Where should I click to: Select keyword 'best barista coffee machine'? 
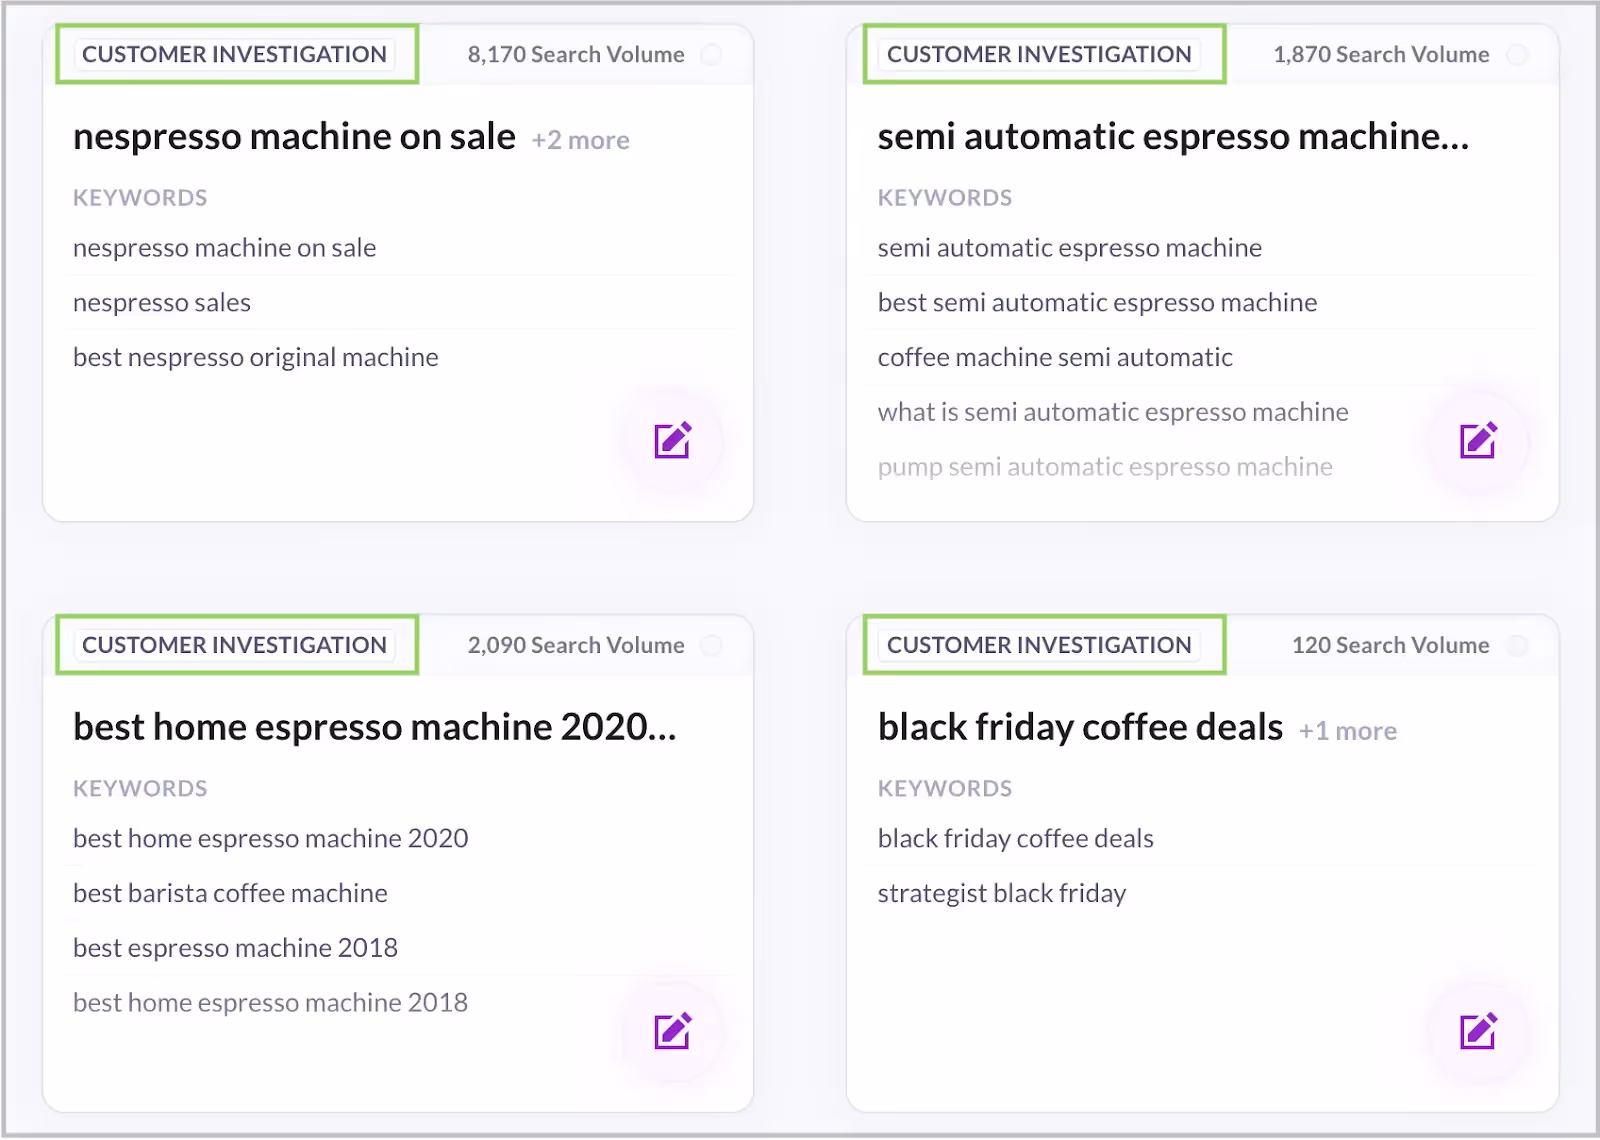pyautogui.click(x=230, y=893)
